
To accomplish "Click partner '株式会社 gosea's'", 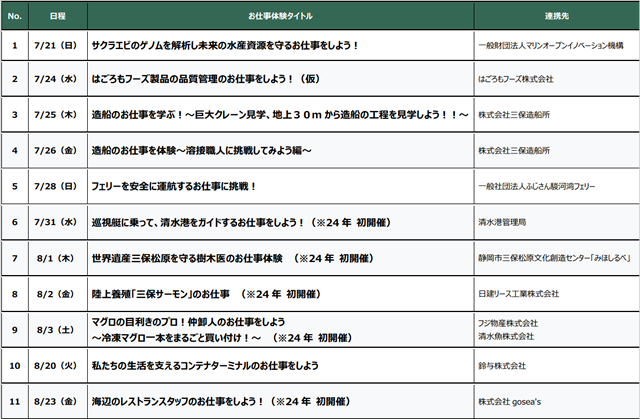I will click(x=510, y=402).
